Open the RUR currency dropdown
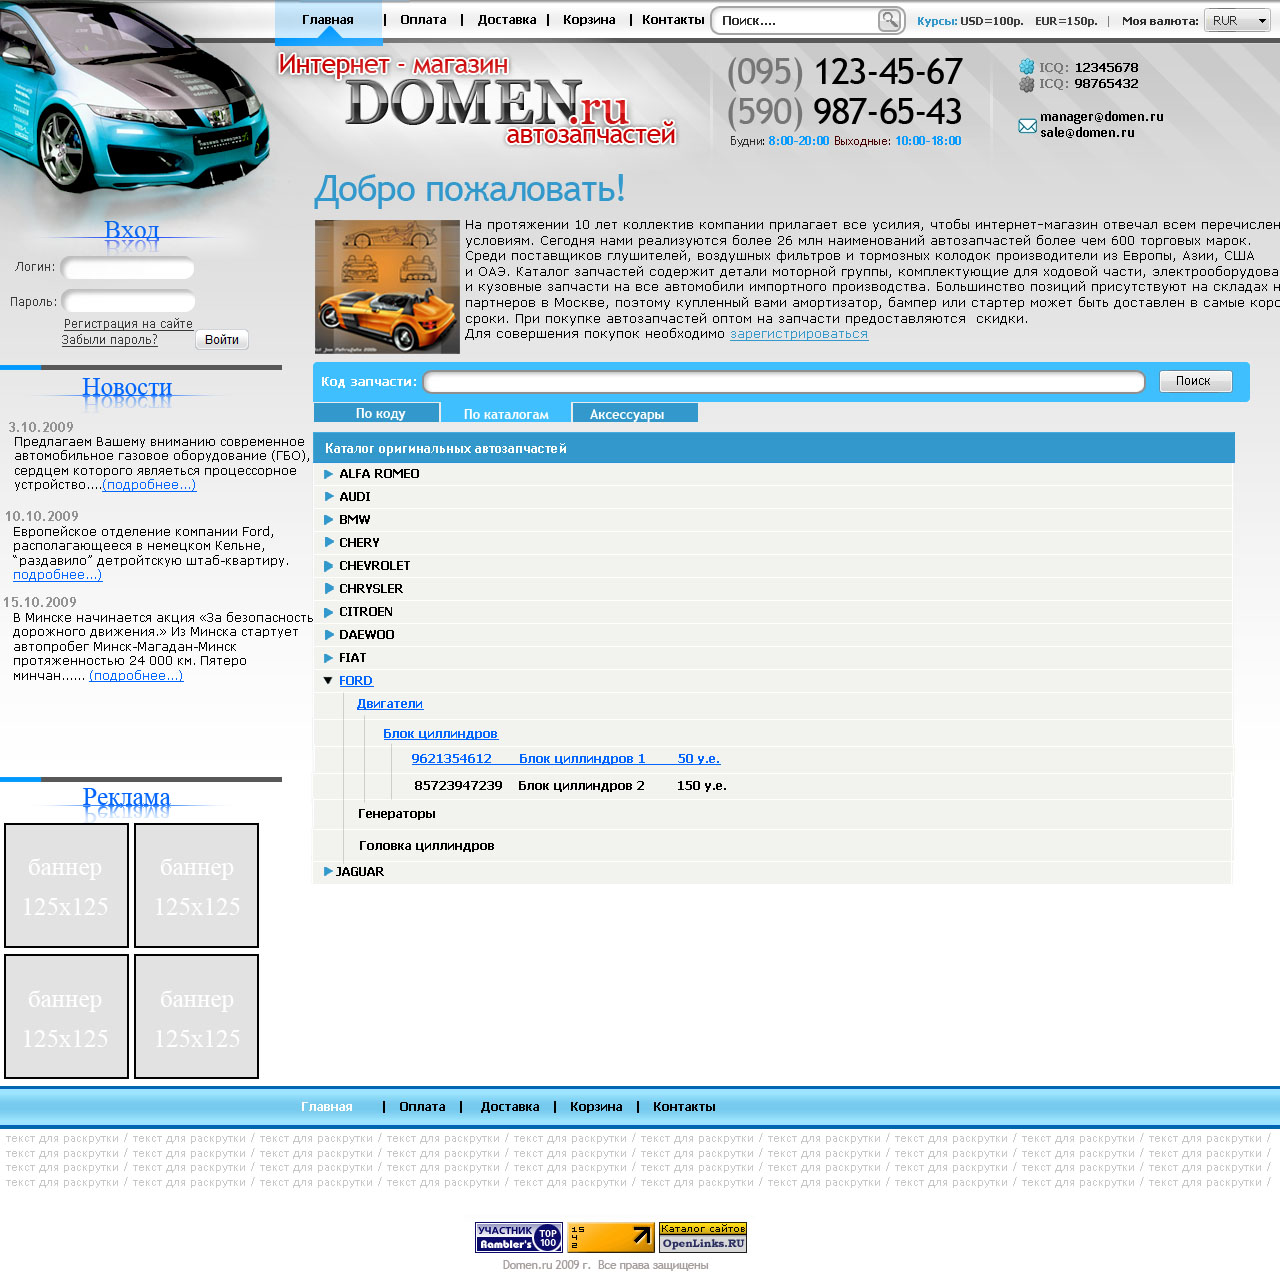 [x=1238, y=21]
